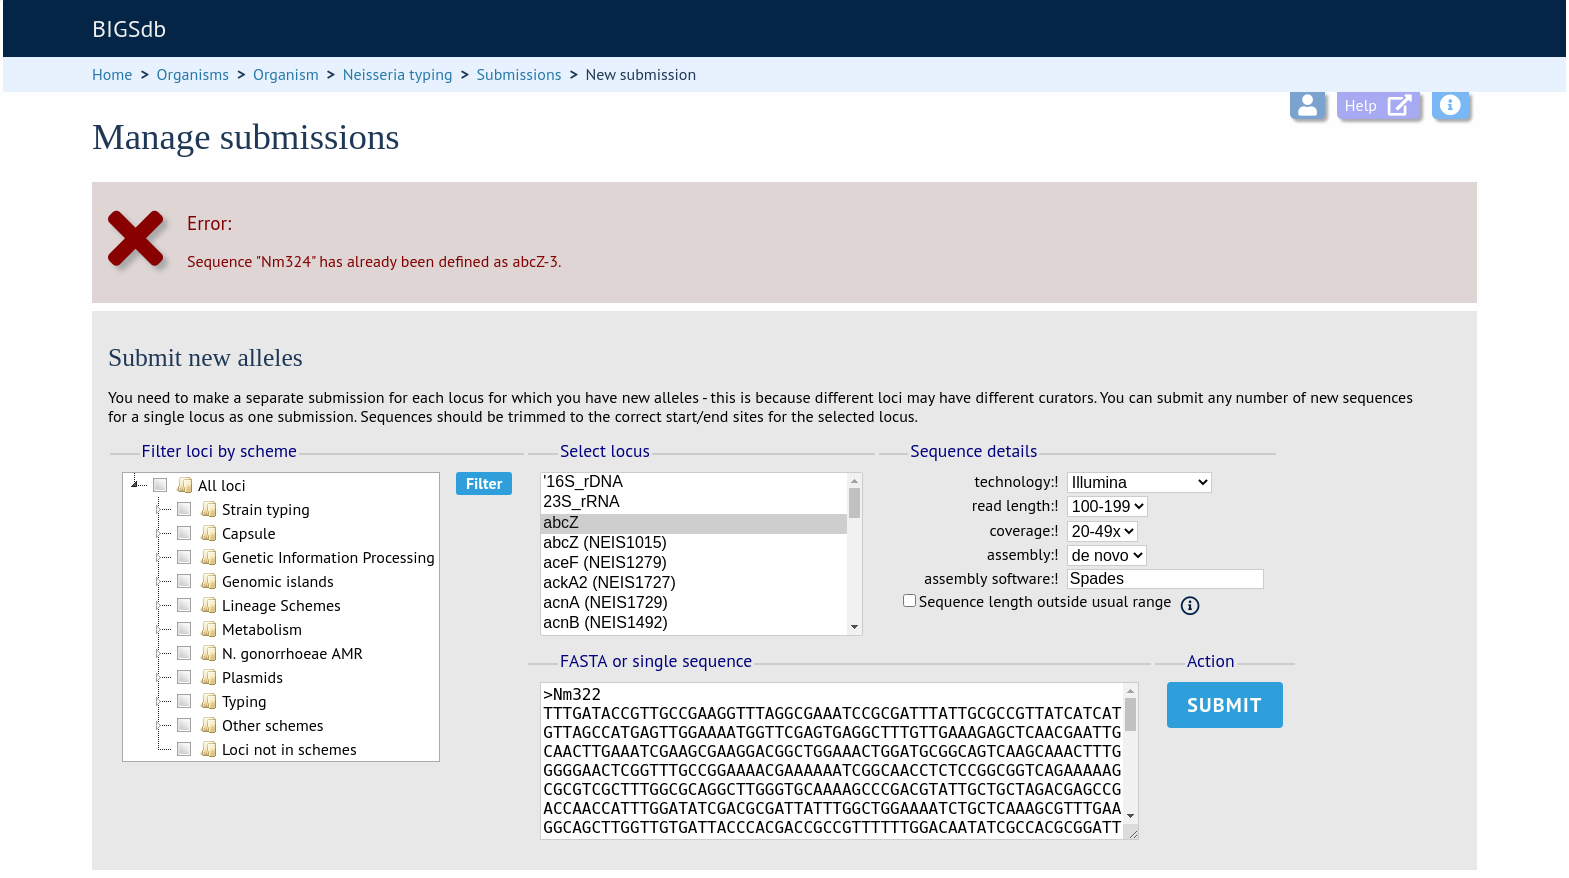Click the Genetic Information Processing folder icon
Image resolution: width=1569 pixels, height=878 pixels.
[x=209, y=557]
